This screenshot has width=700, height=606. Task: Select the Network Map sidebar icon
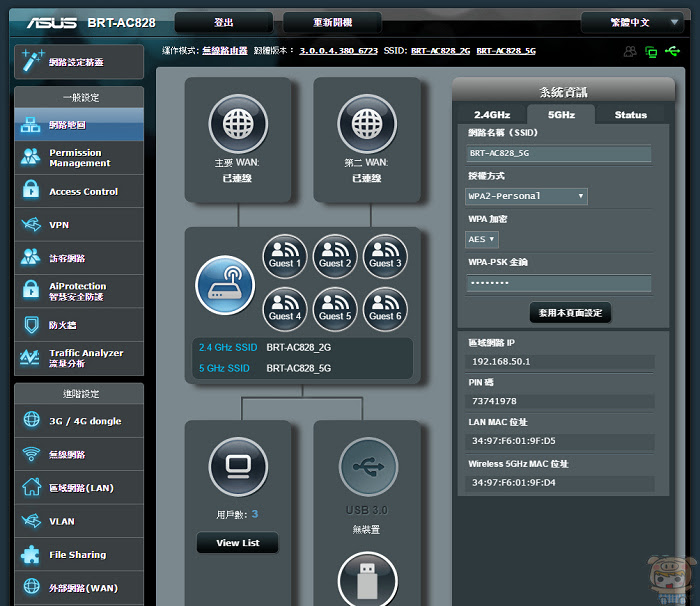tap(30, 125)
